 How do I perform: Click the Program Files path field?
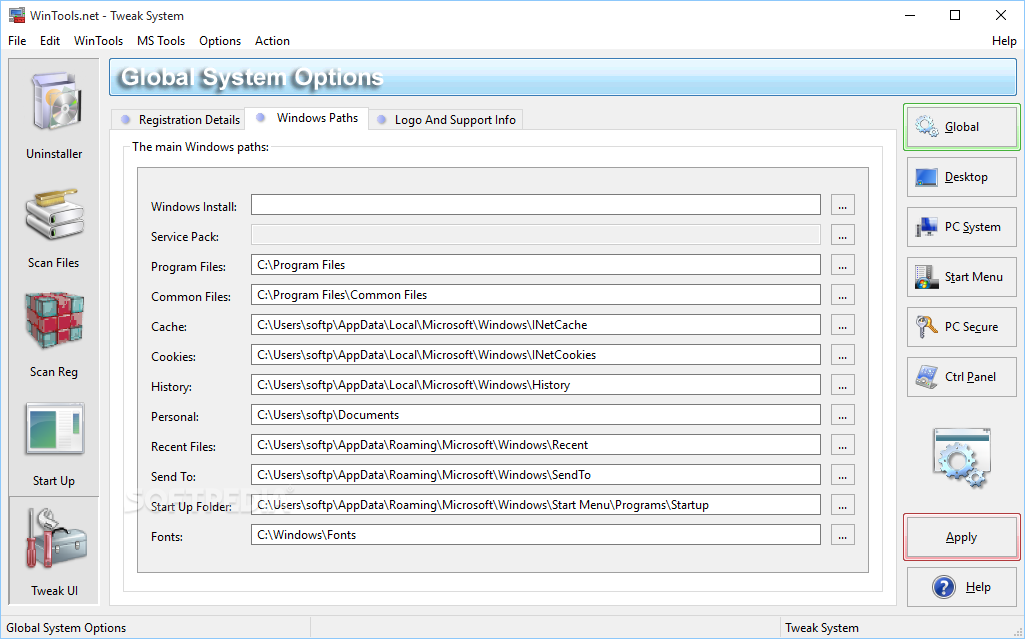535,265
